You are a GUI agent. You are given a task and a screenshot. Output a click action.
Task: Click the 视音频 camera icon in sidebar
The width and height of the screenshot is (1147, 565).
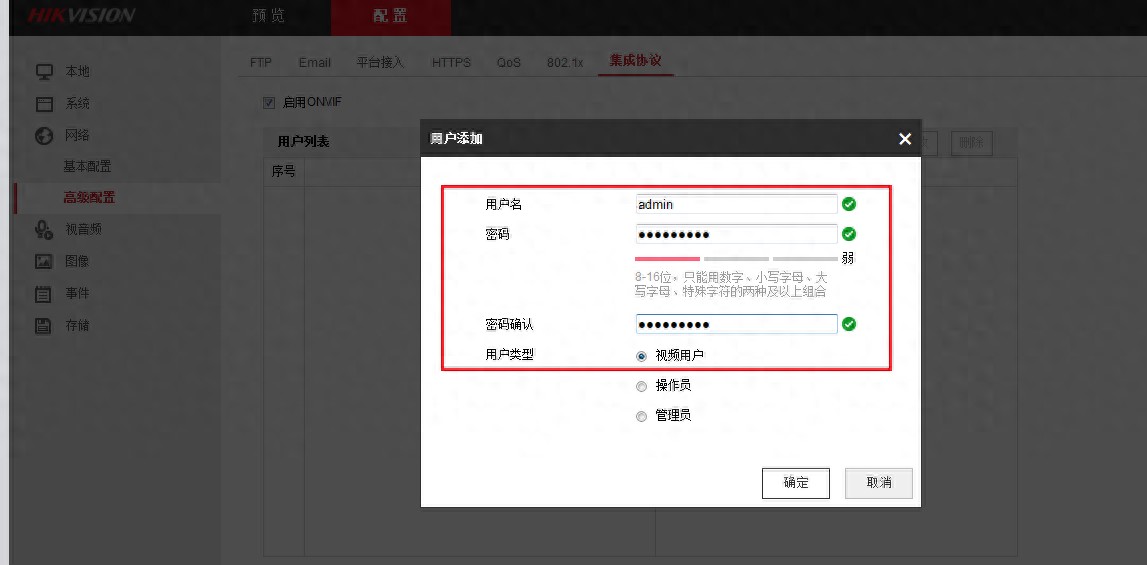44,230
